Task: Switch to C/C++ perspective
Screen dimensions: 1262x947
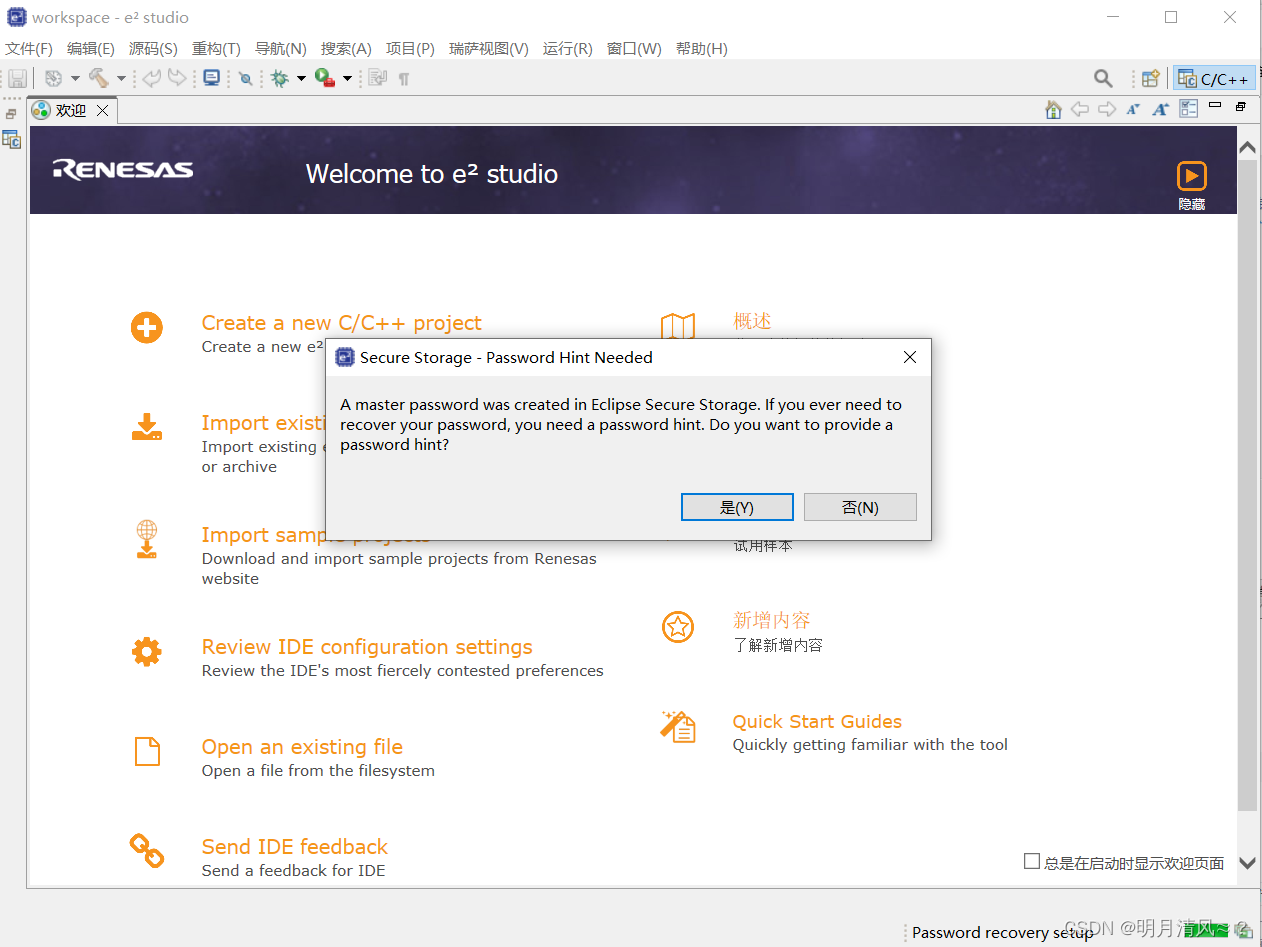Action: coord(1214,78)
